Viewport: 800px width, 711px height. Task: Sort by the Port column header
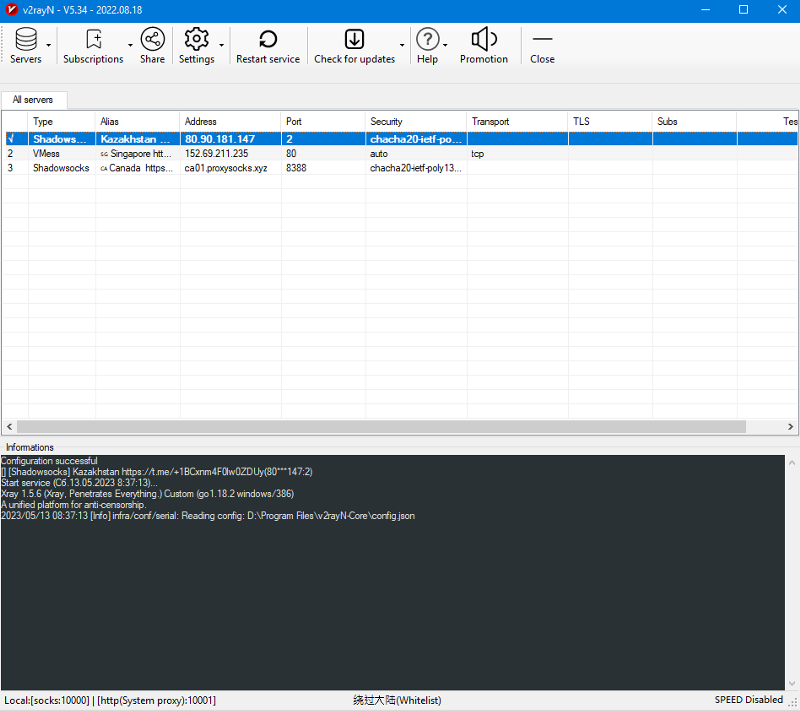point(323,121)
